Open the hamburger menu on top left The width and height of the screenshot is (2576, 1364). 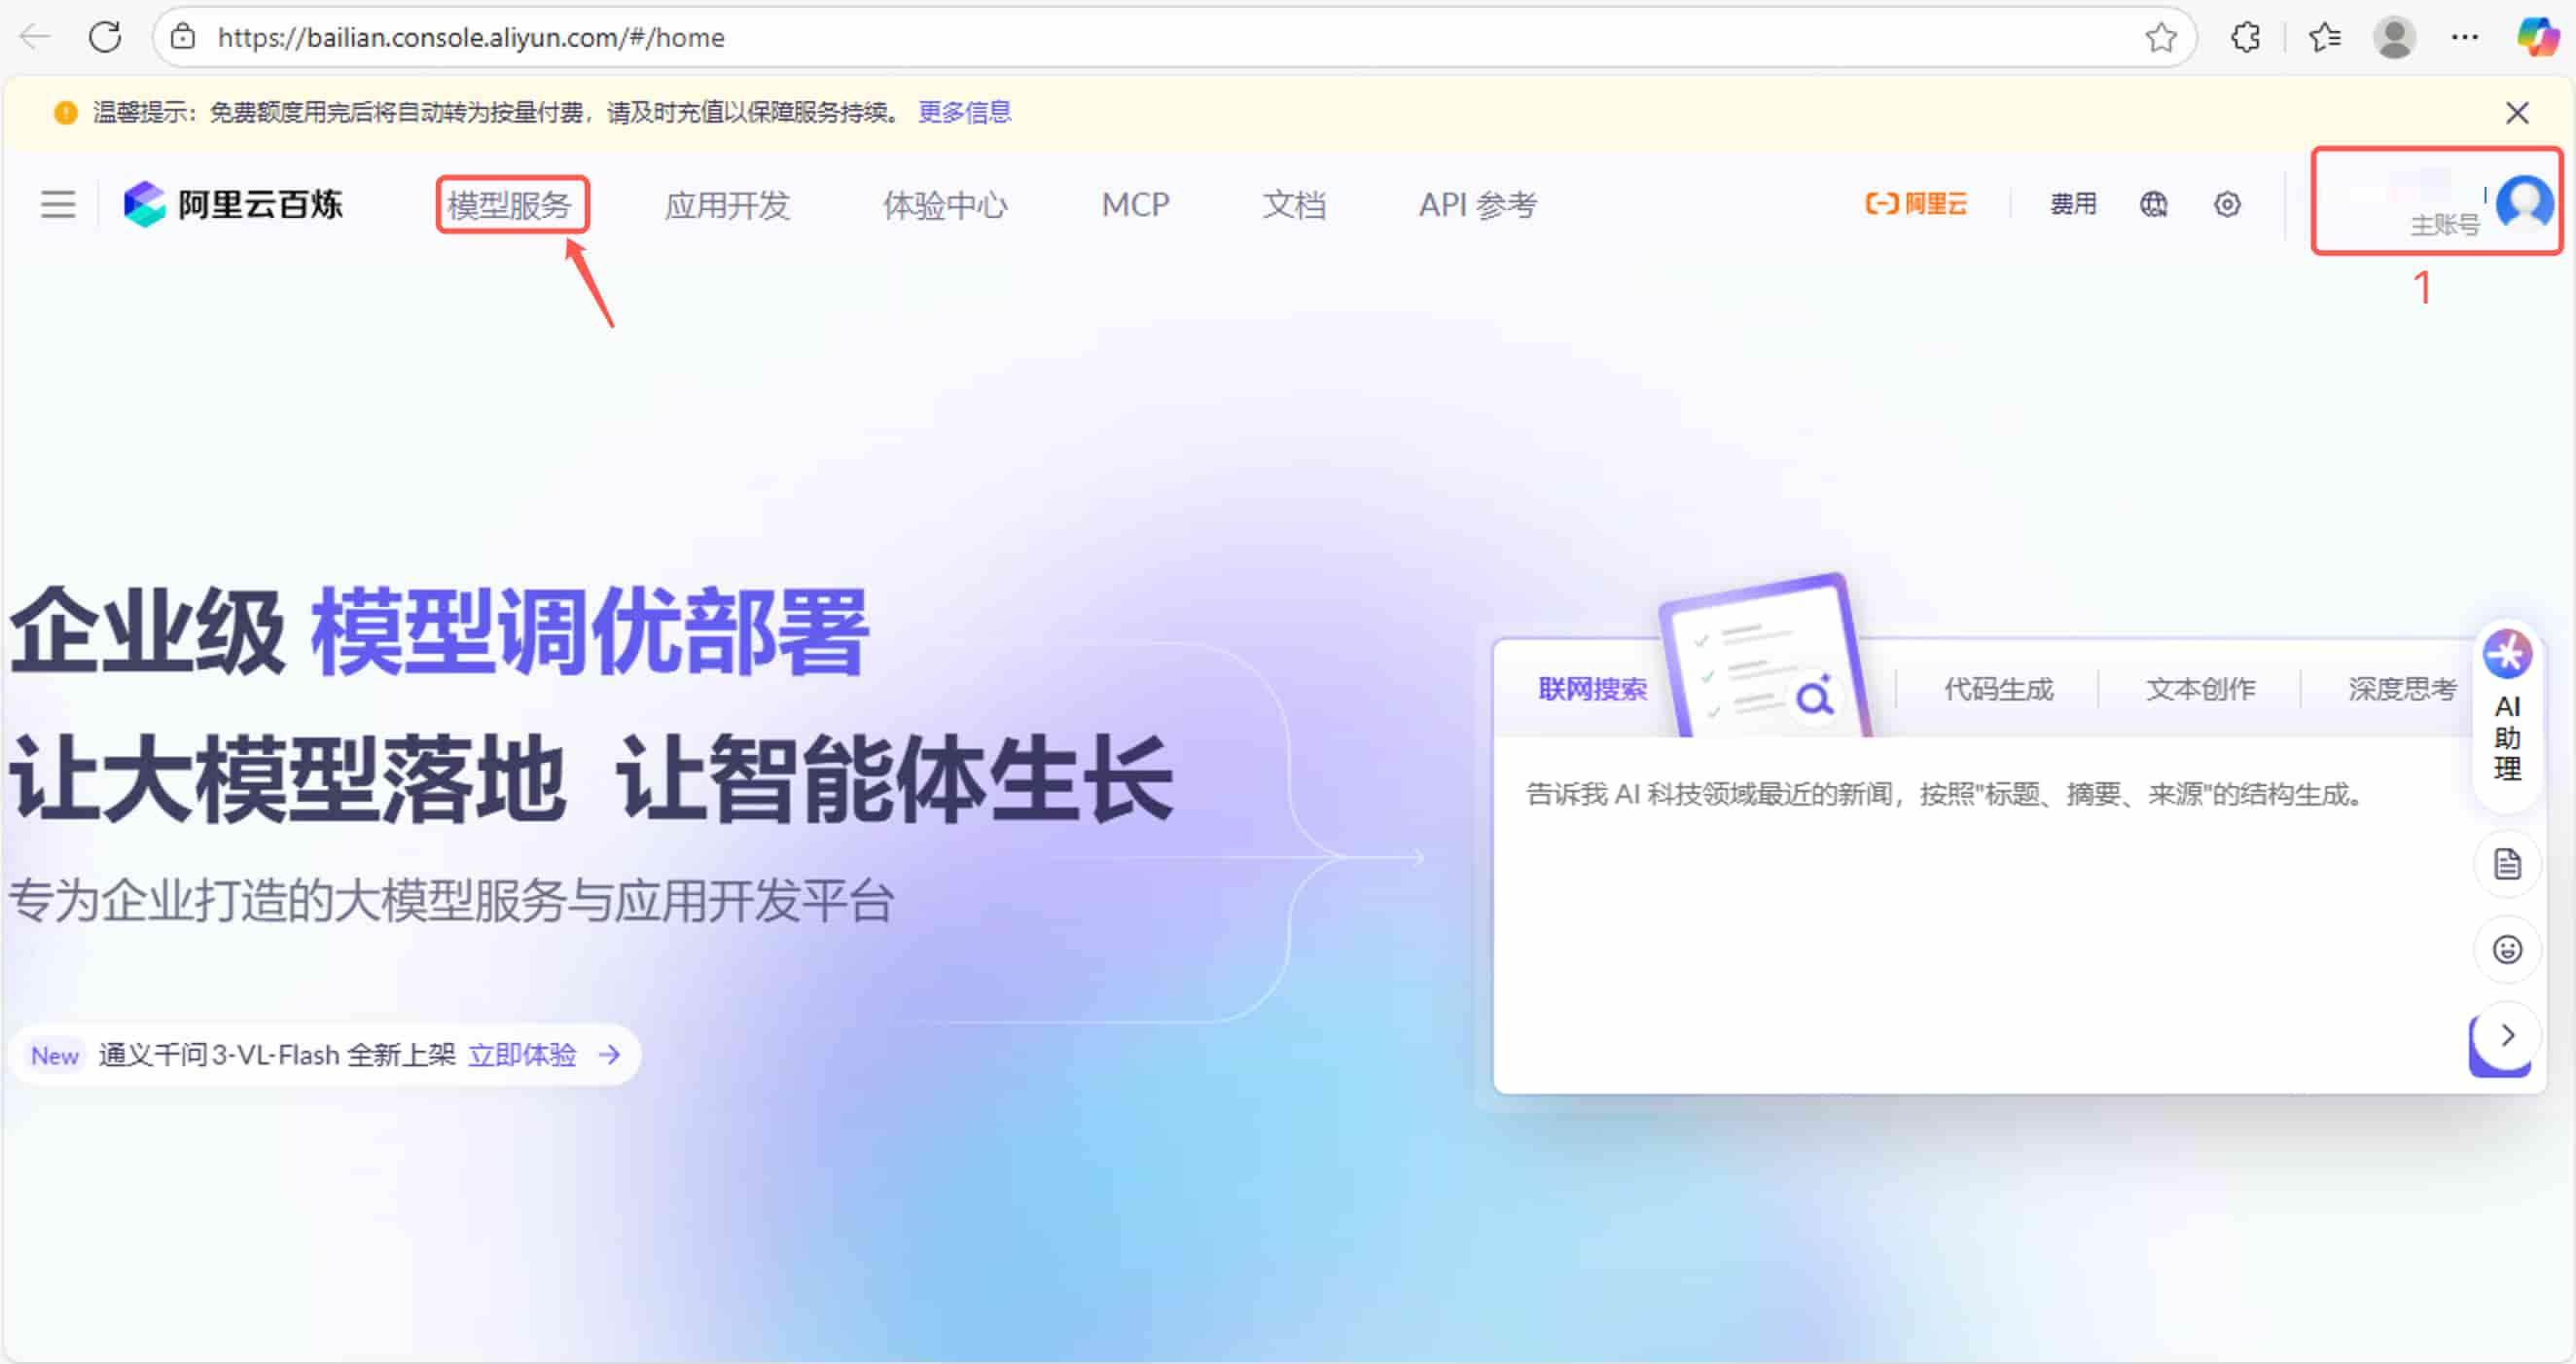[57, 204]
